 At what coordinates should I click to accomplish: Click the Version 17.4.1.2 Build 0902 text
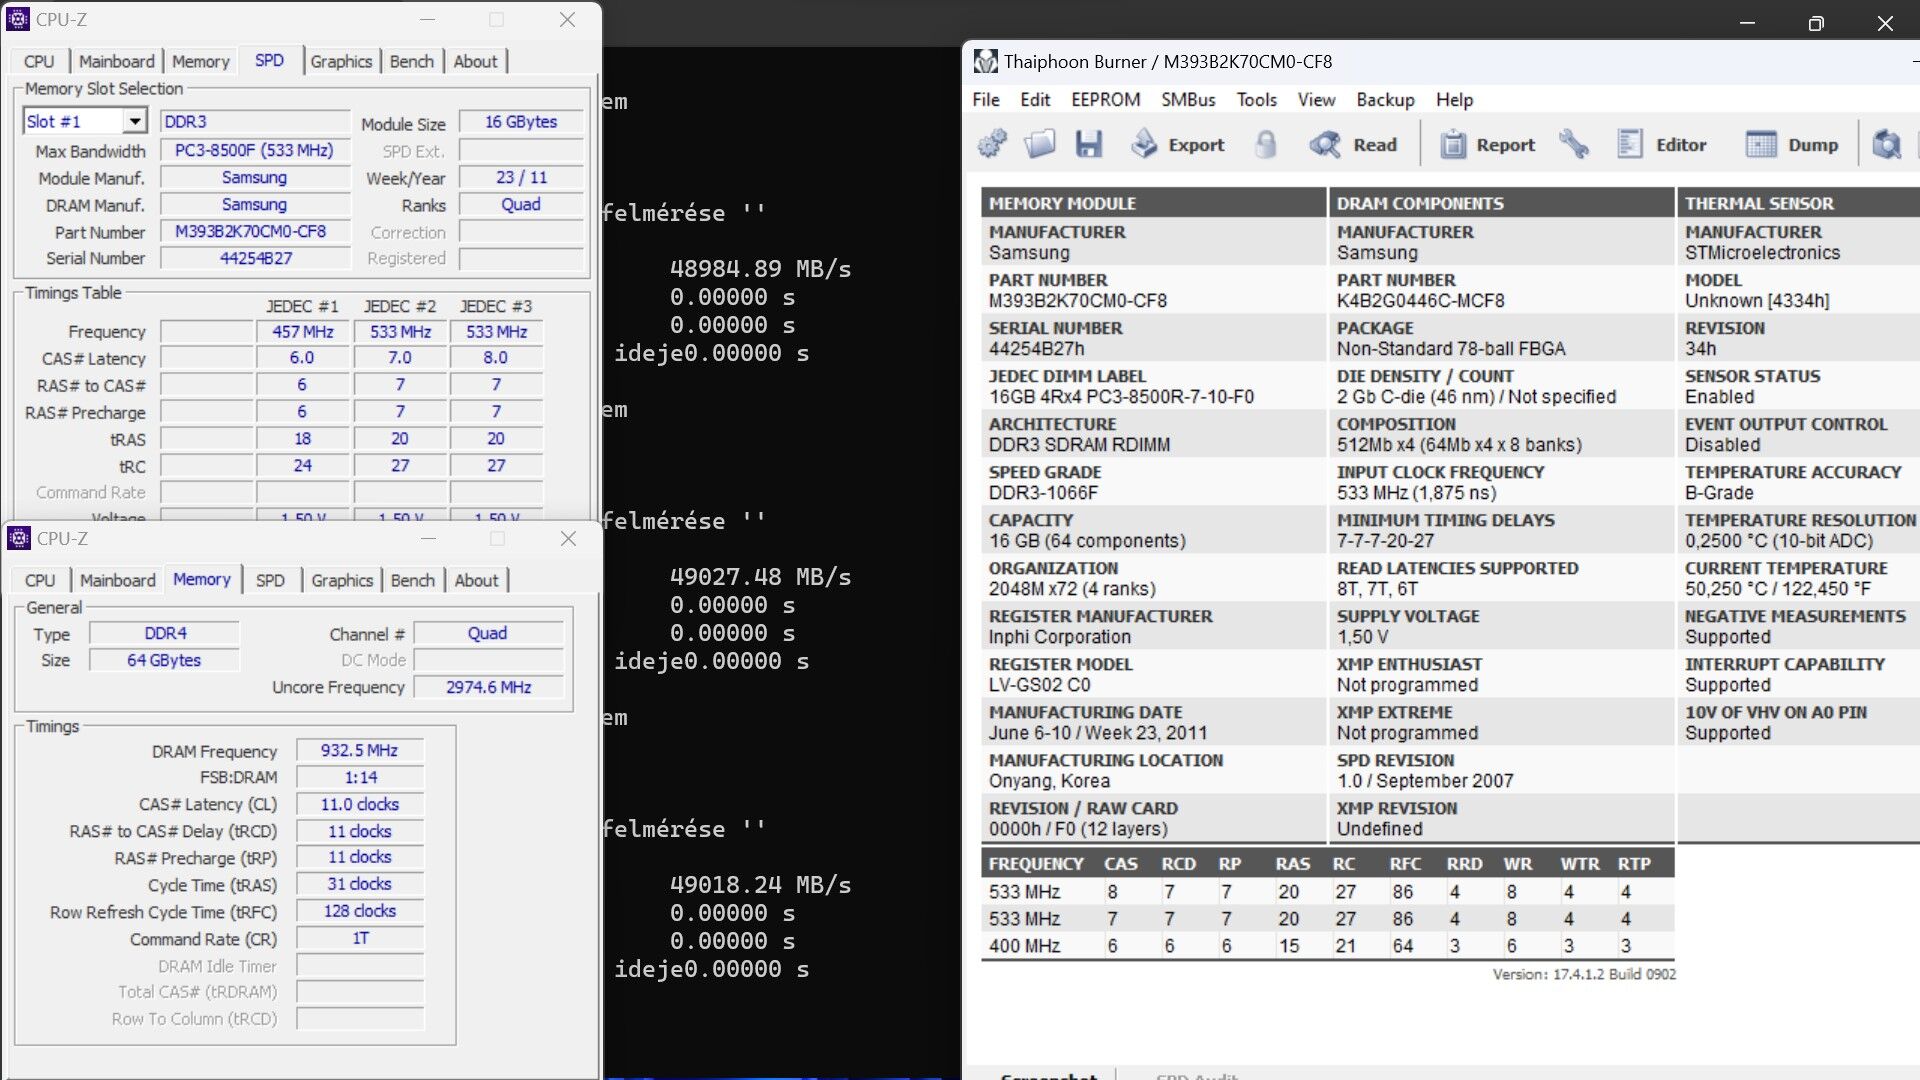point(1584,974)
